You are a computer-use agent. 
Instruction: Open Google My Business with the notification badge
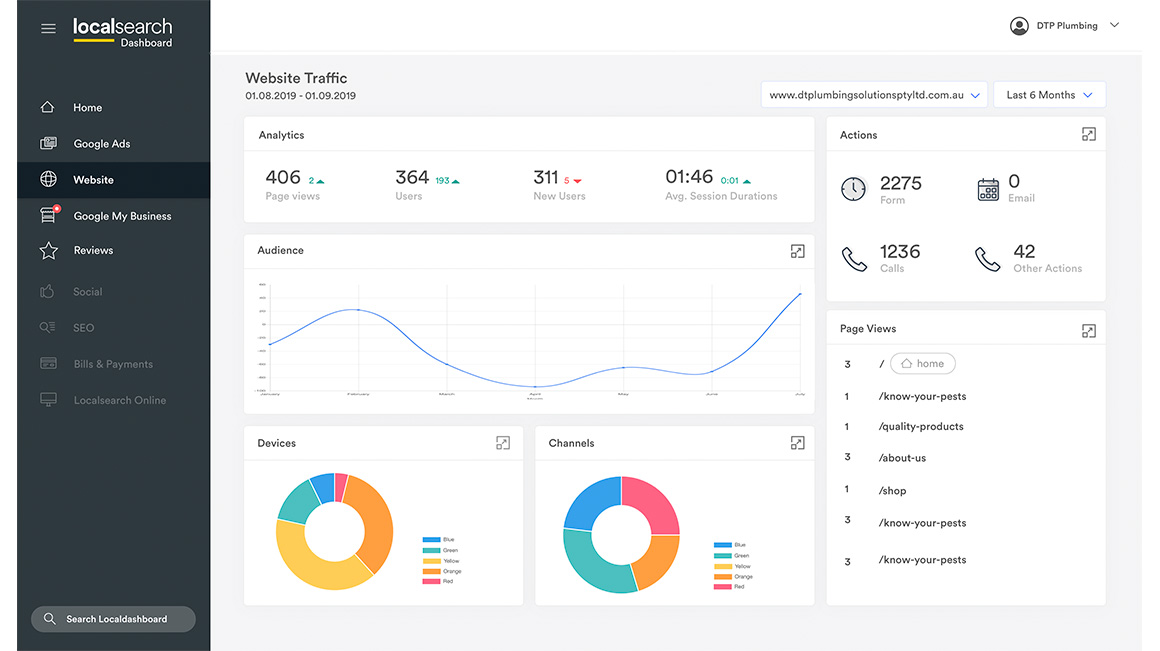point(49,215)
